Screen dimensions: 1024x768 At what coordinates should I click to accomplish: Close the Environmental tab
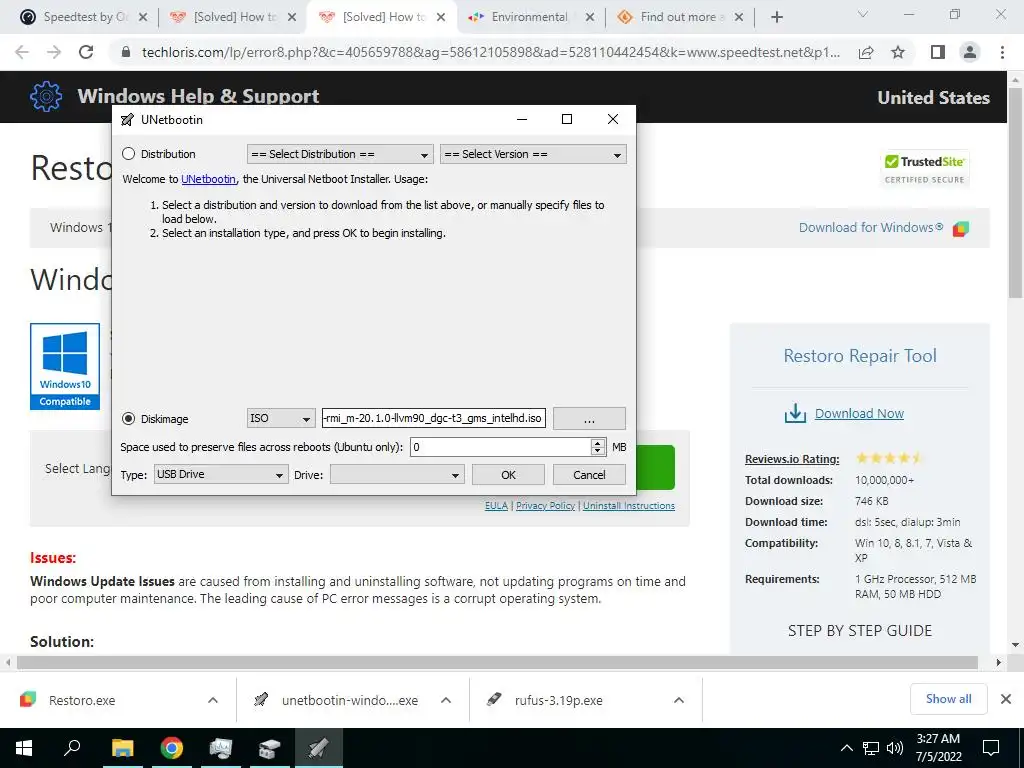point(590,17)
